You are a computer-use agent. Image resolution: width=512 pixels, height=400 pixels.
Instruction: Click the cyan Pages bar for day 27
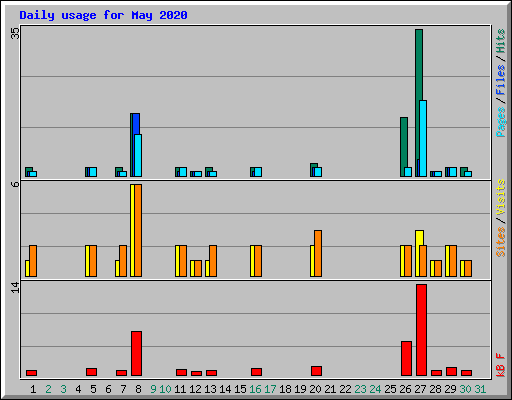pos(423,138)
